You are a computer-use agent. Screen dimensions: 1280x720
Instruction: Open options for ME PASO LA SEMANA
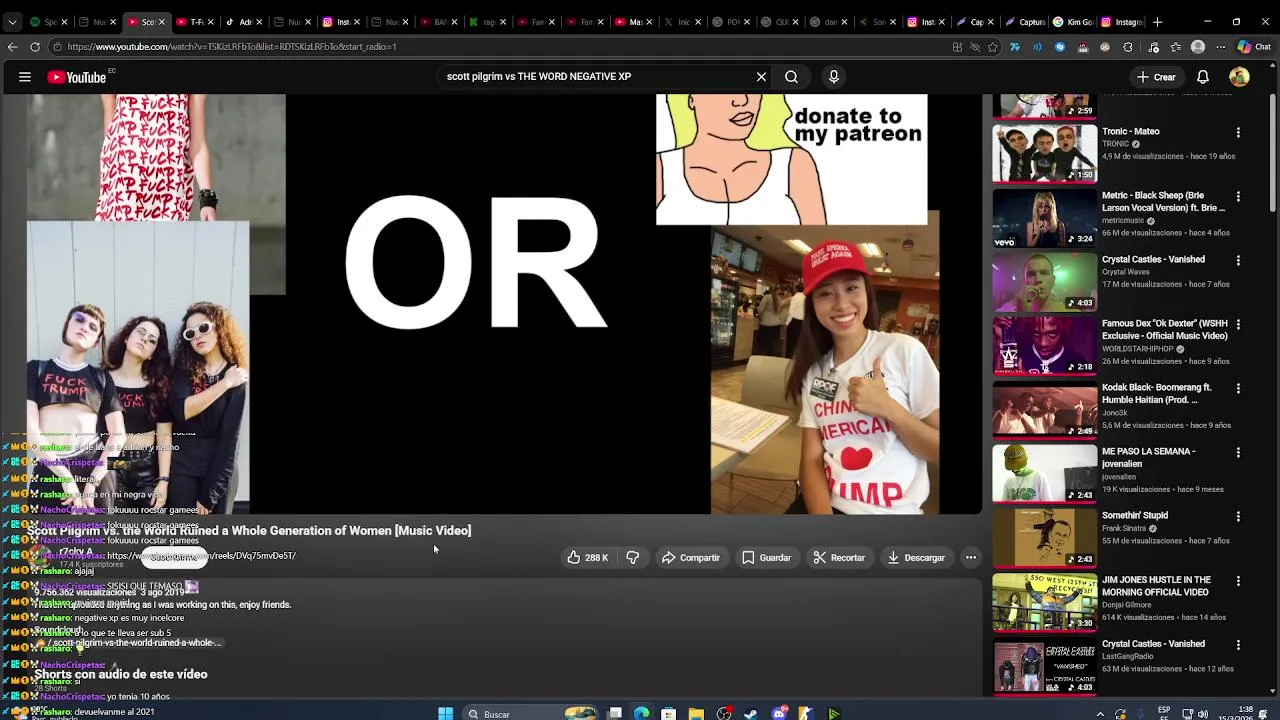(x=1238, y=452)
